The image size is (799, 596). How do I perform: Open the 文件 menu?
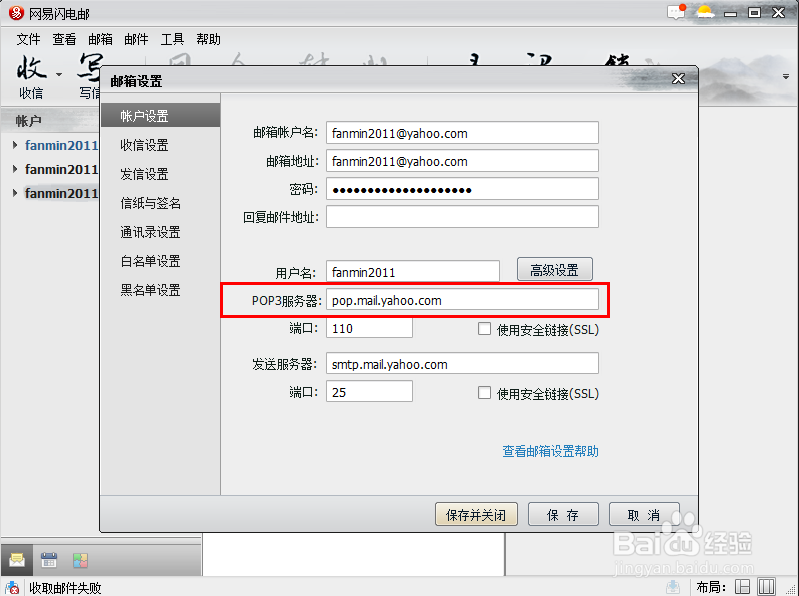click(x=28, y=39)
